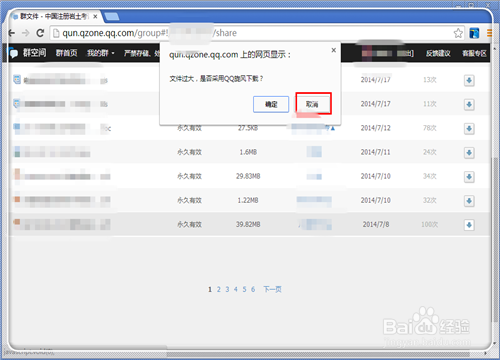Click the 1.6MB size cell
Image resolution: width=500 pixels, height=360 pixels.
[248, 152]
